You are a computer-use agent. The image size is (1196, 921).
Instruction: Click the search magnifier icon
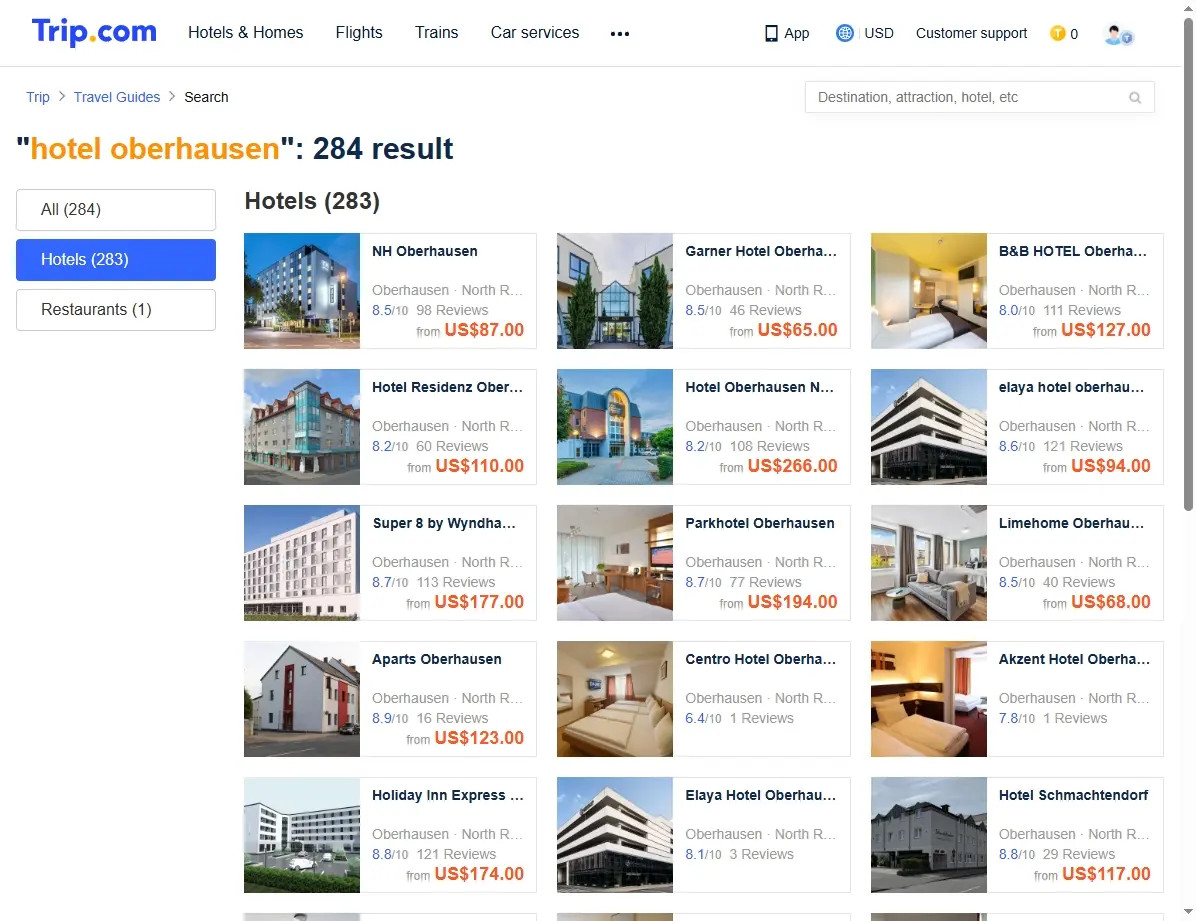click(1135, 98)
